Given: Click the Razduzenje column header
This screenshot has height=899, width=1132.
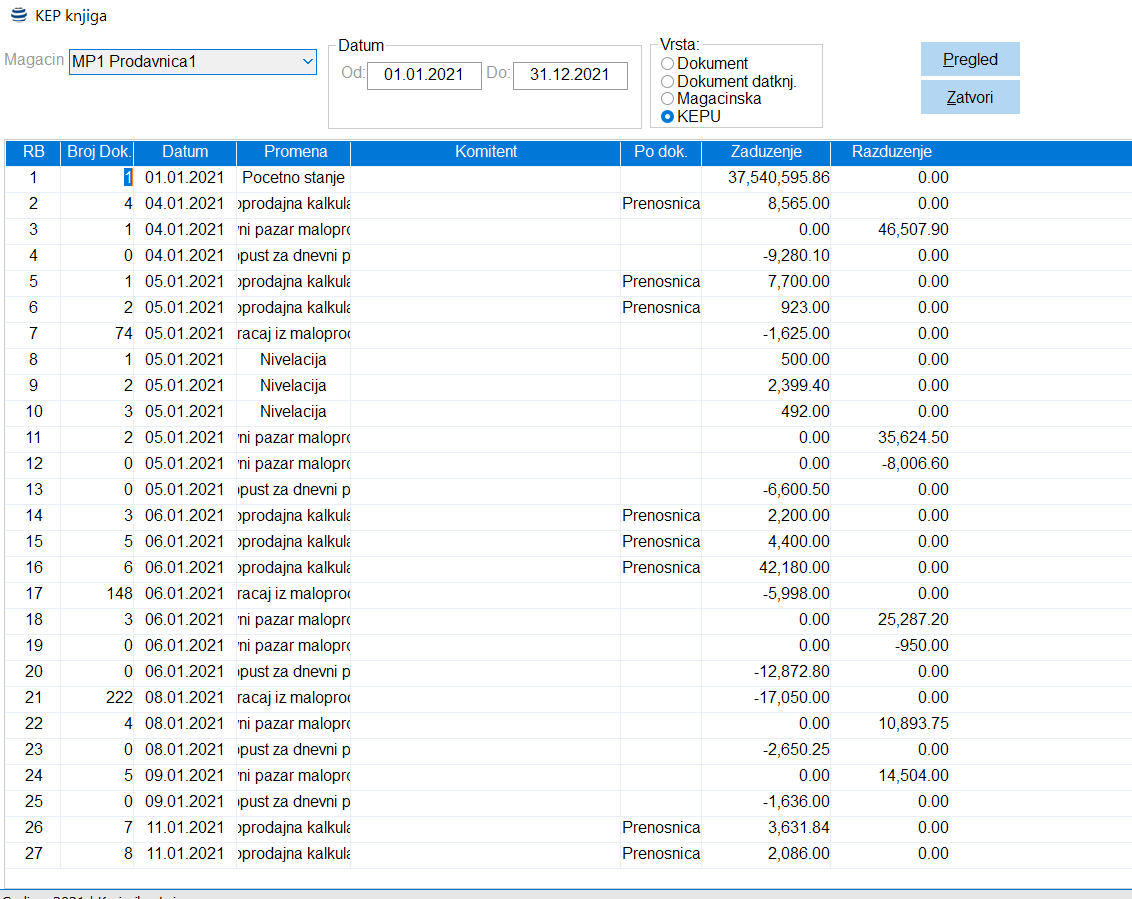Looking at the screenshot, I should click(x=892, y=152).
